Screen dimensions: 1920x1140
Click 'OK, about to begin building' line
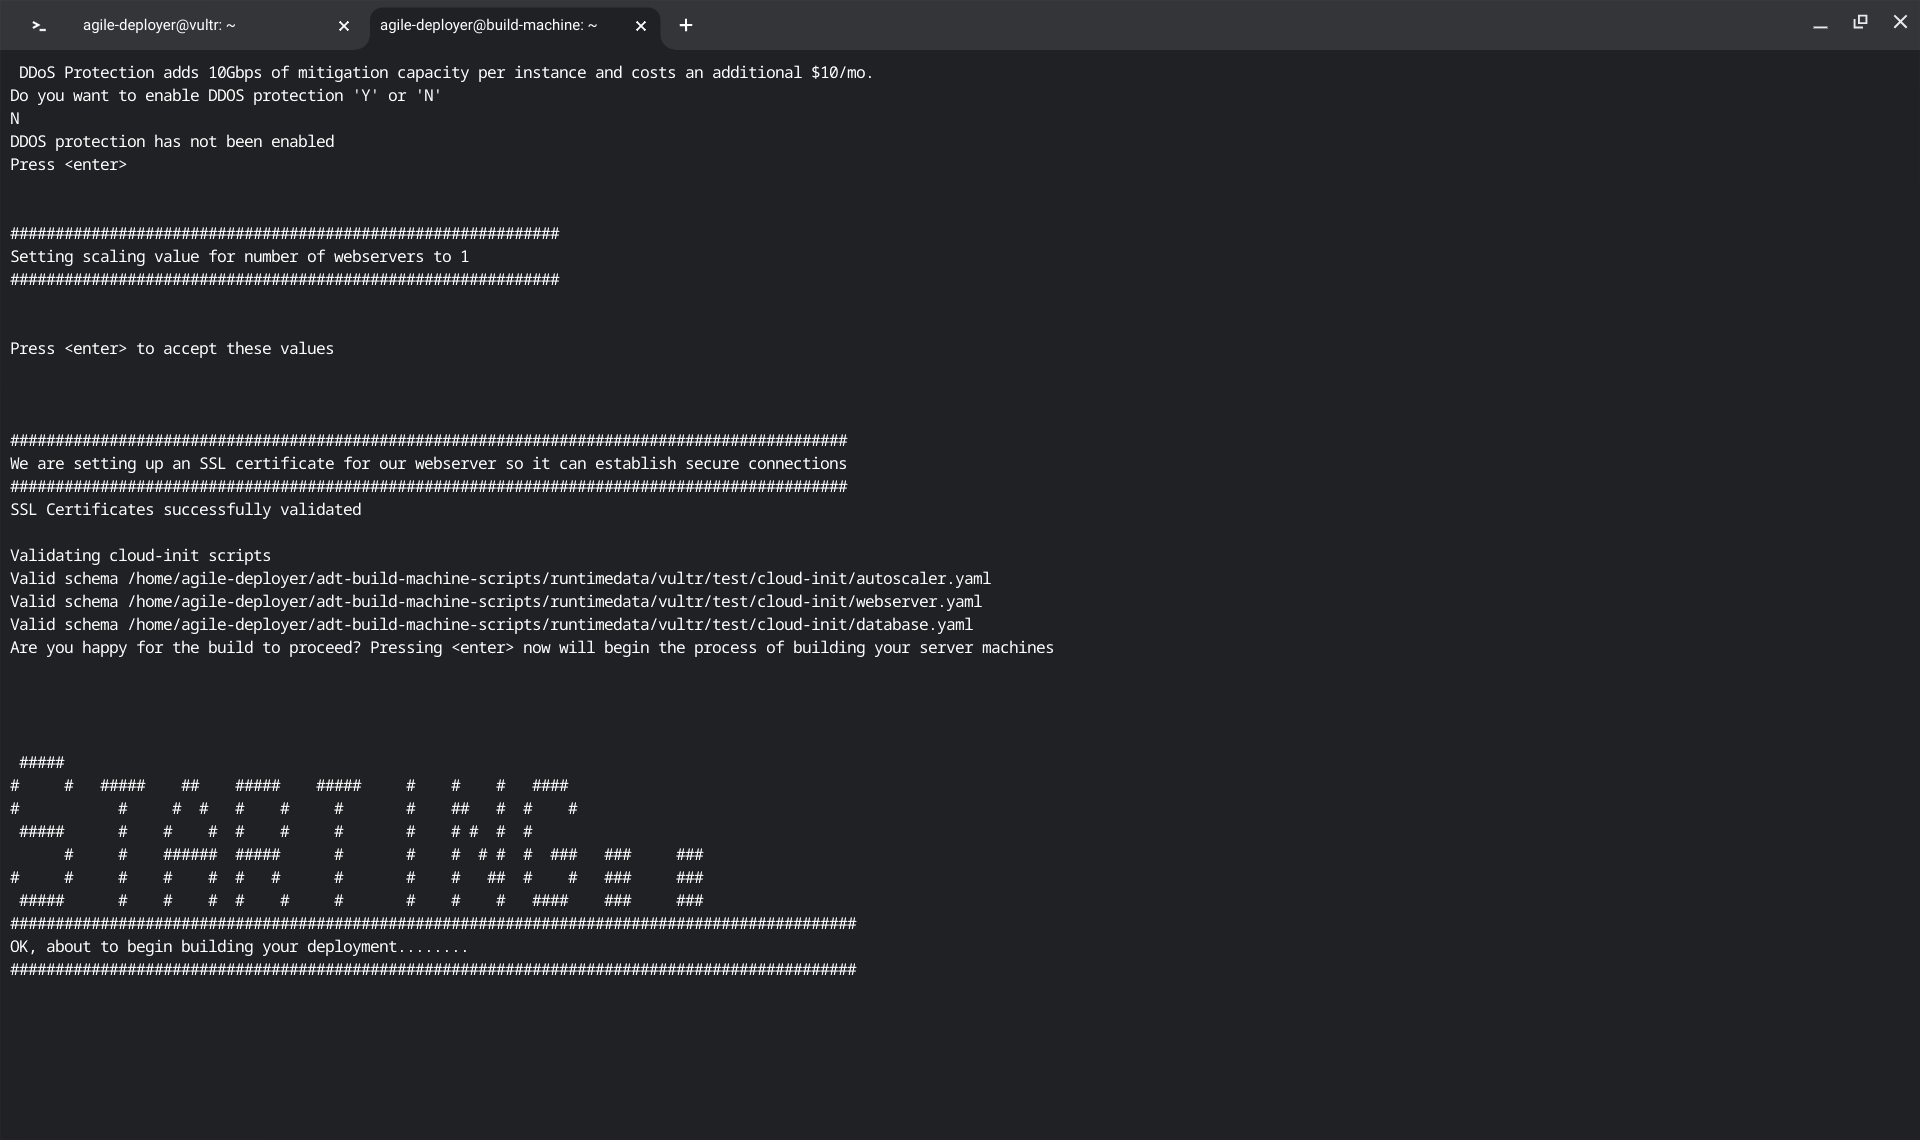tap(239, 947)
